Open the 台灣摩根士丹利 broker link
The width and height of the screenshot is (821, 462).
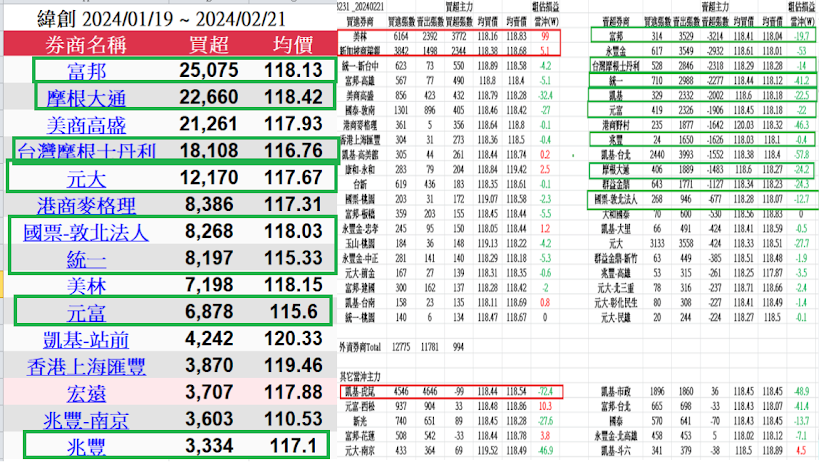point(86,151)
